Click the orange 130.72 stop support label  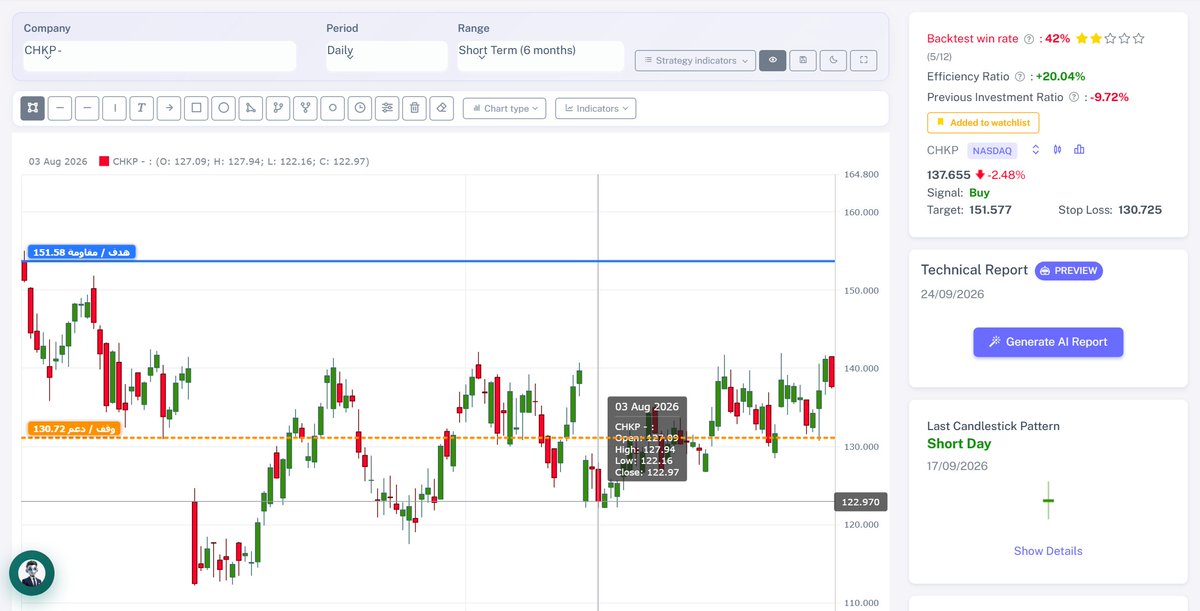coord(75,429)
